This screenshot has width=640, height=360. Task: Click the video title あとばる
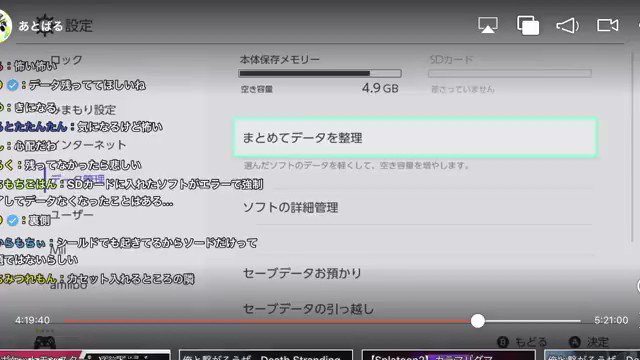point(40,26)
